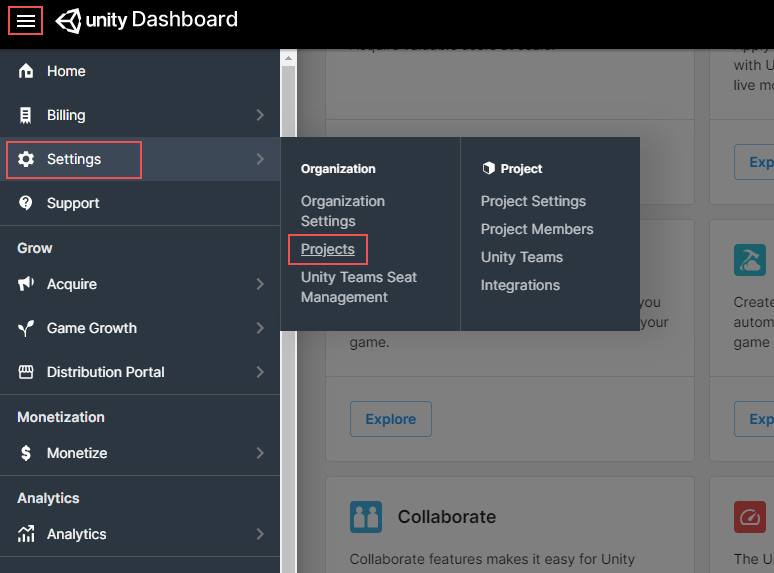Screen dimensions: 774x573
Task: Click the Organization submenu header
Action: tap(338, 169)
